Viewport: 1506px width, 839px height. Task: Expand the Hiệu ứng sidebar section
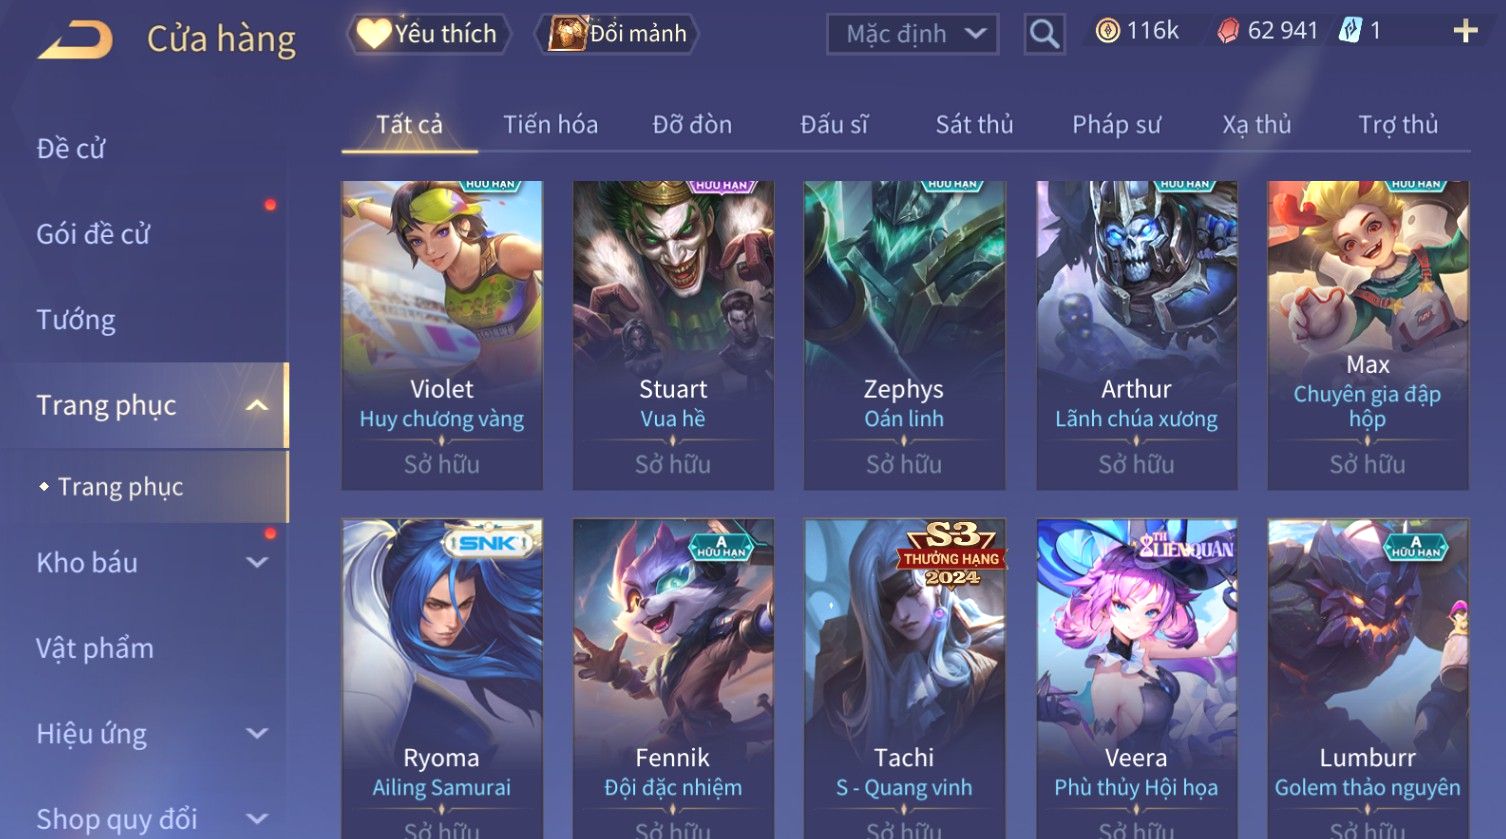[x=257, y=733]
